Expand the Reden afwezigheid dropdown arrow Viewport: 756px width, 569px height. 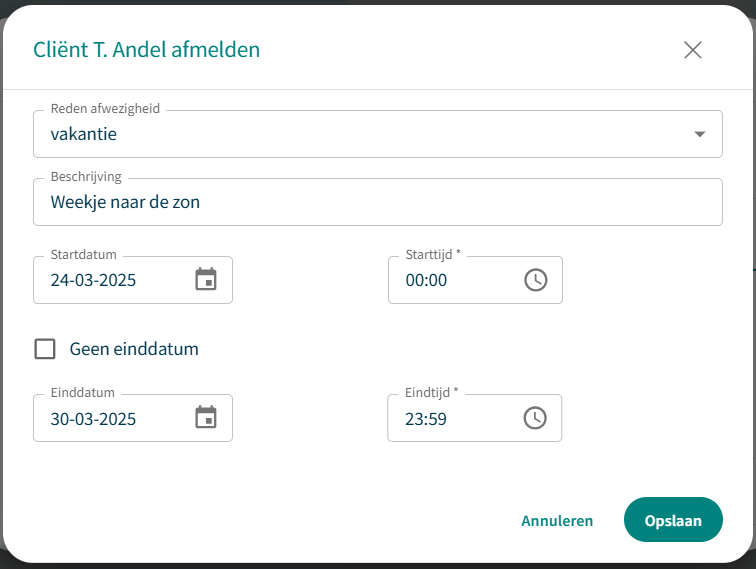pyautogui.click(x=699, y=134)
